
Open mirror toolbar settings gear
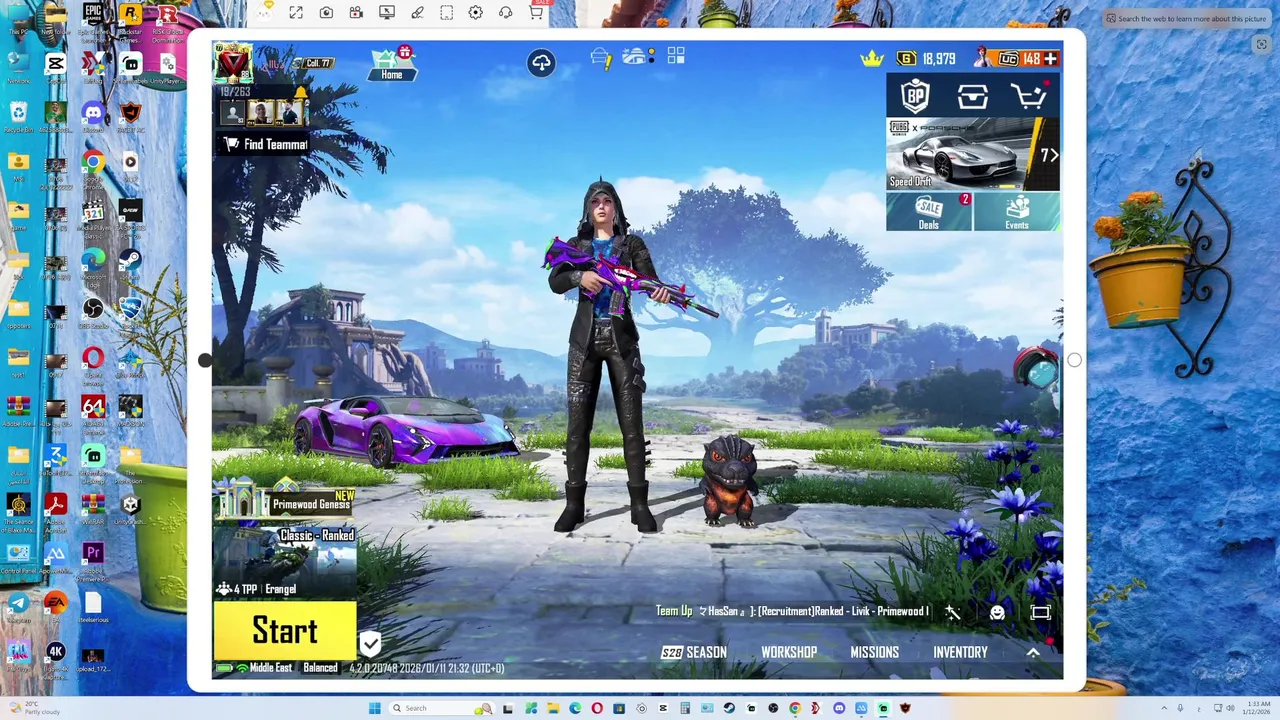[x=476, y=12]
